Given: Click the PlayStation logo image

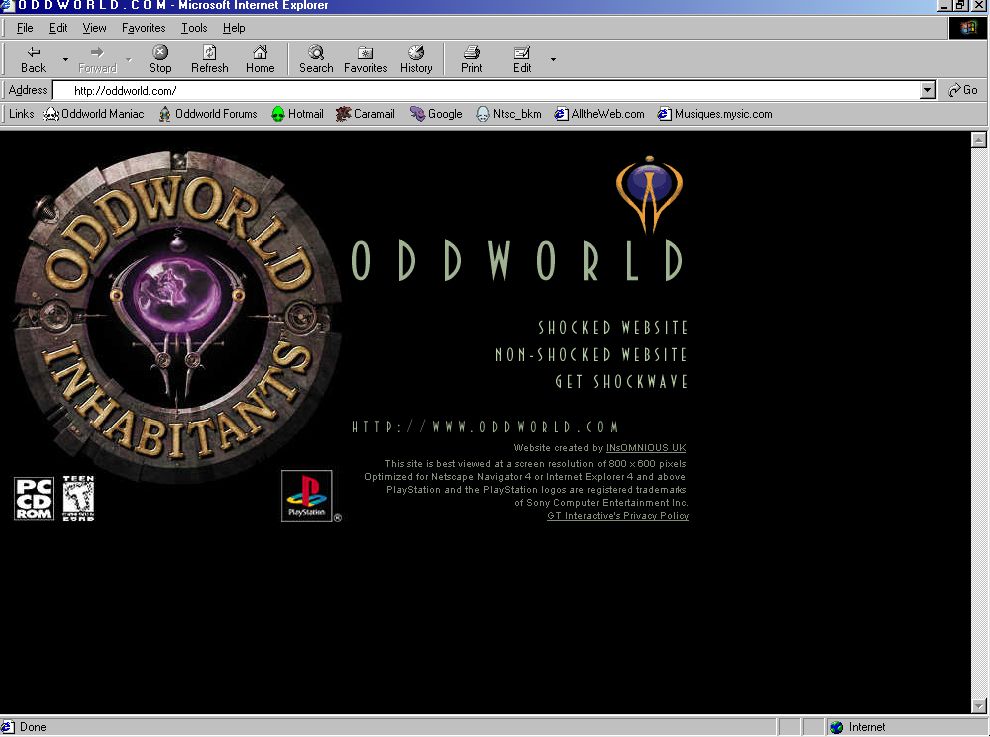Looking at the screenshot, I should point(306,495).
